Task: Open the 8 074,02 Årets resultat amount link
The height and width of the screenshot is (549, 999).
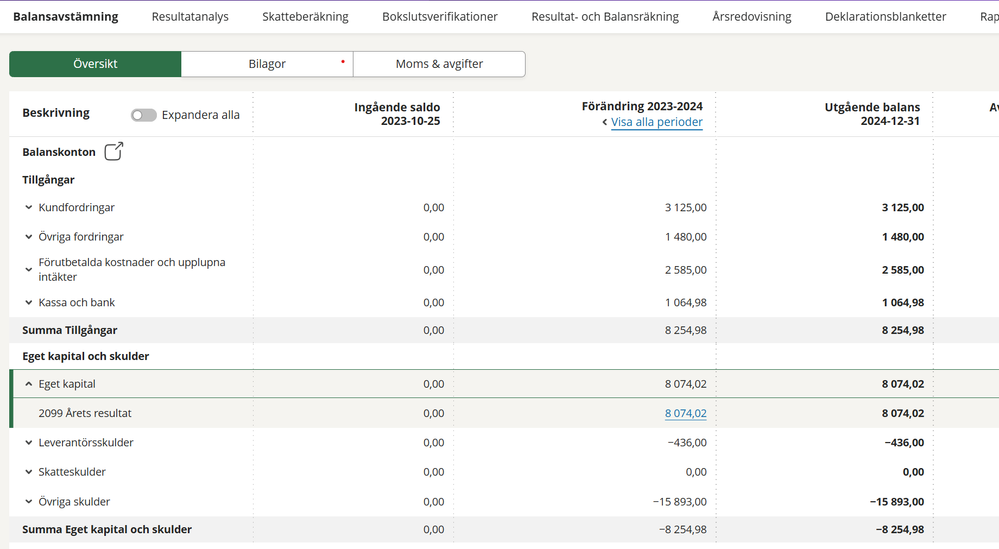Action: pos(685,413)
